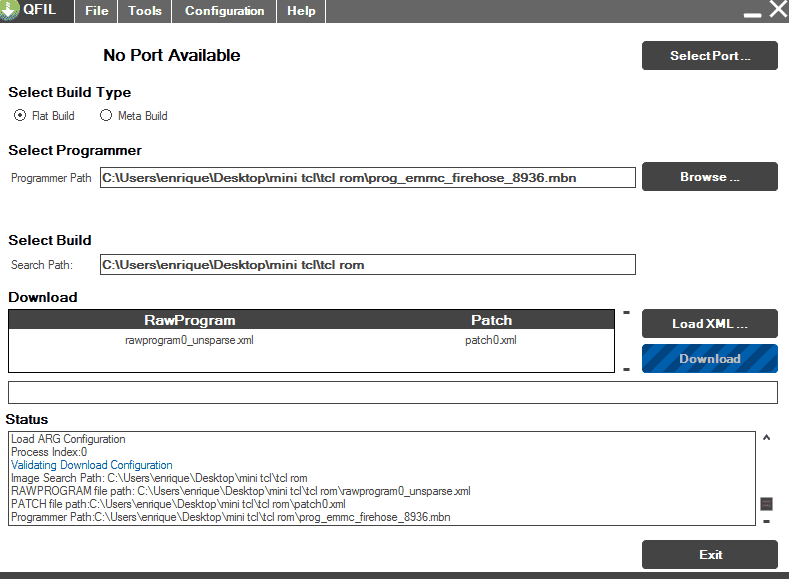Open the Tools menu

point(145,11)
